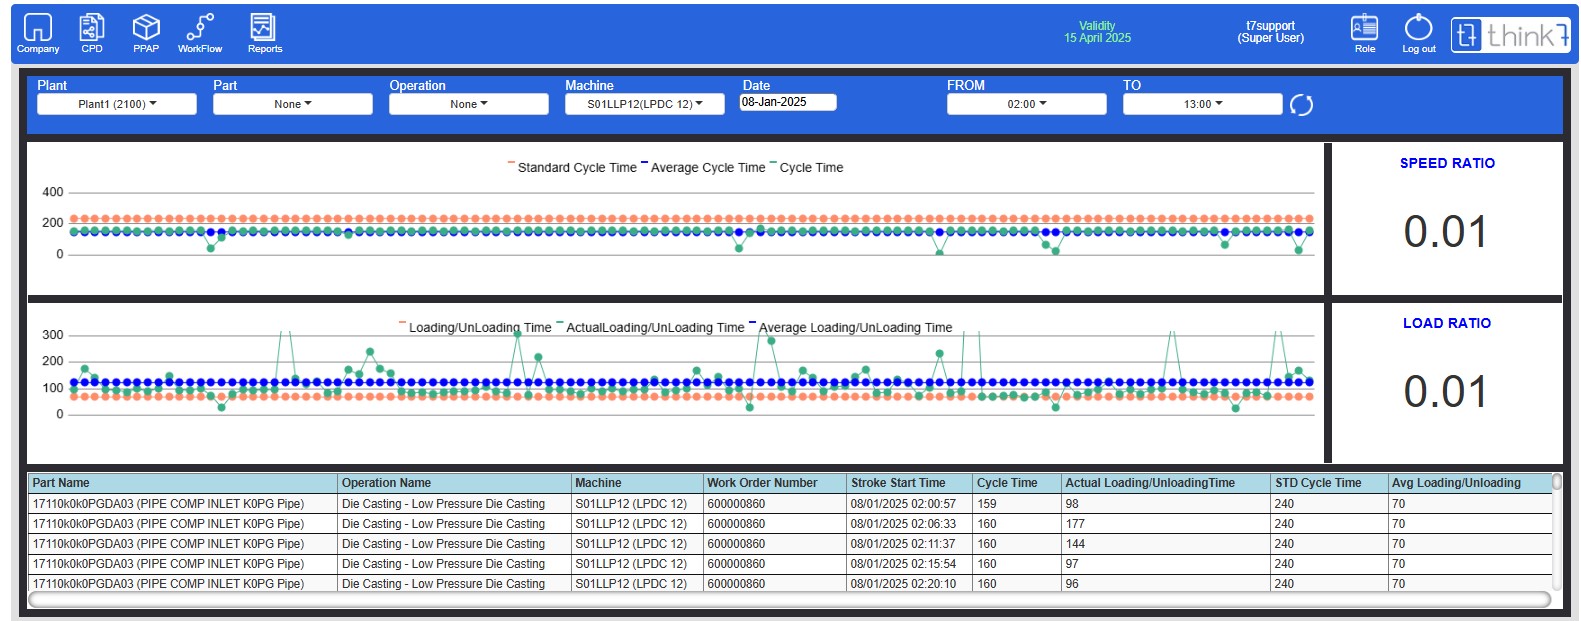The image size is (1581, 621).
Task: Click the cycle time value 159
Action: pyautogui.click(x=987, y=504)
